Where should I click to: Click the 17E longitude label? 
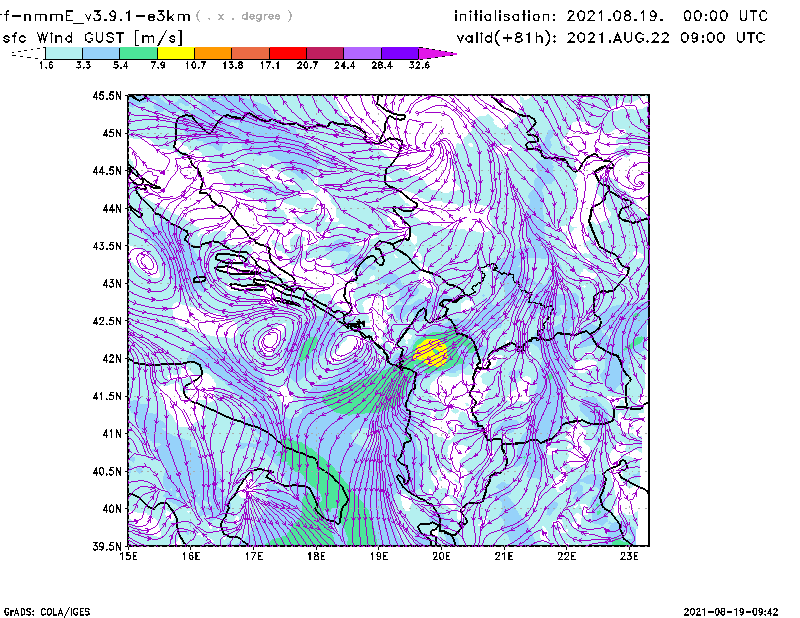coord(254,556)
